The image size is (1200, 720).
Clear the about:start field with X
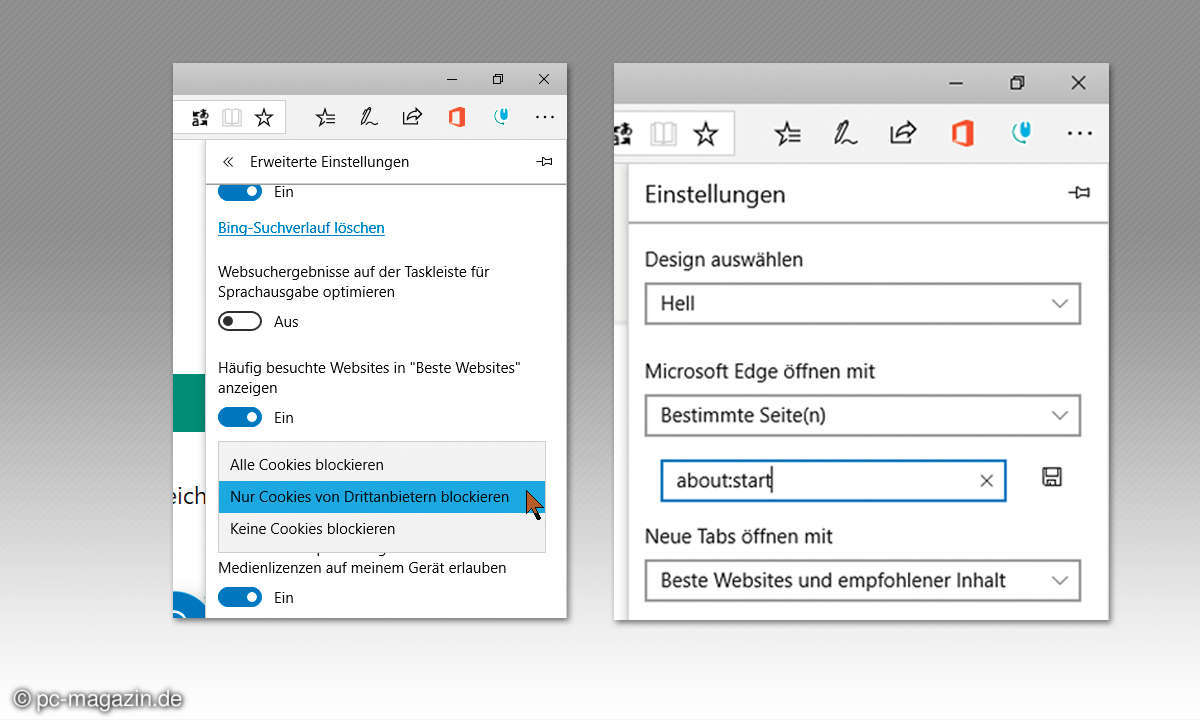pos(986,481)
